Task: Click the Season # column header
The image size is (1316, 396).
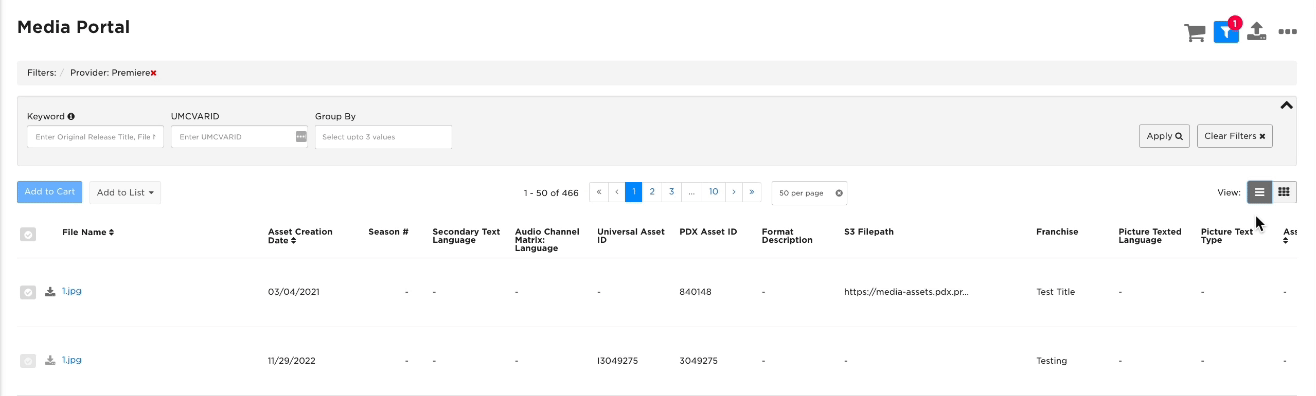Action: tap(388, 232)
